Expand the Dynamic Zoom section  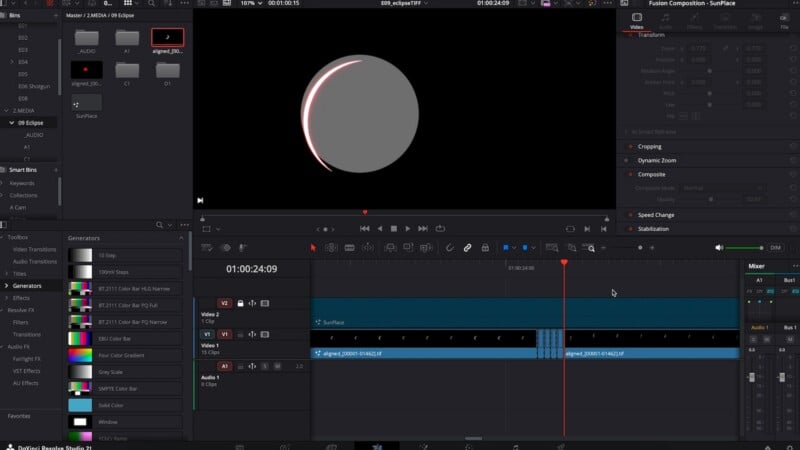[657, 160]
